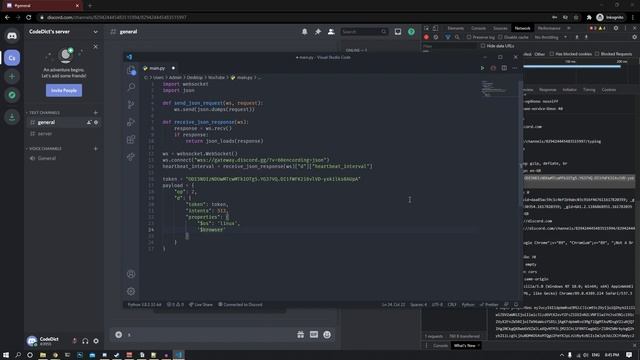
Task: Open pinned messages in general channel
Action: point(318,32)
